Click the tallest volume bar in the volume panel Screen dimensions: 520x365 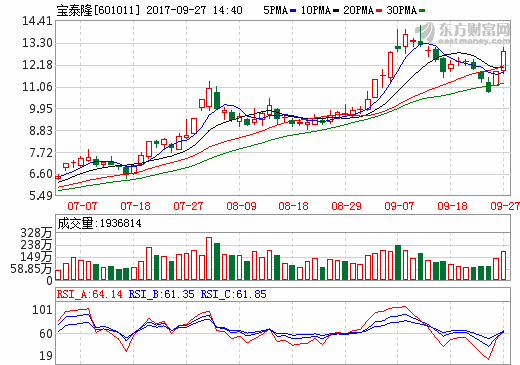click(209, 259)
